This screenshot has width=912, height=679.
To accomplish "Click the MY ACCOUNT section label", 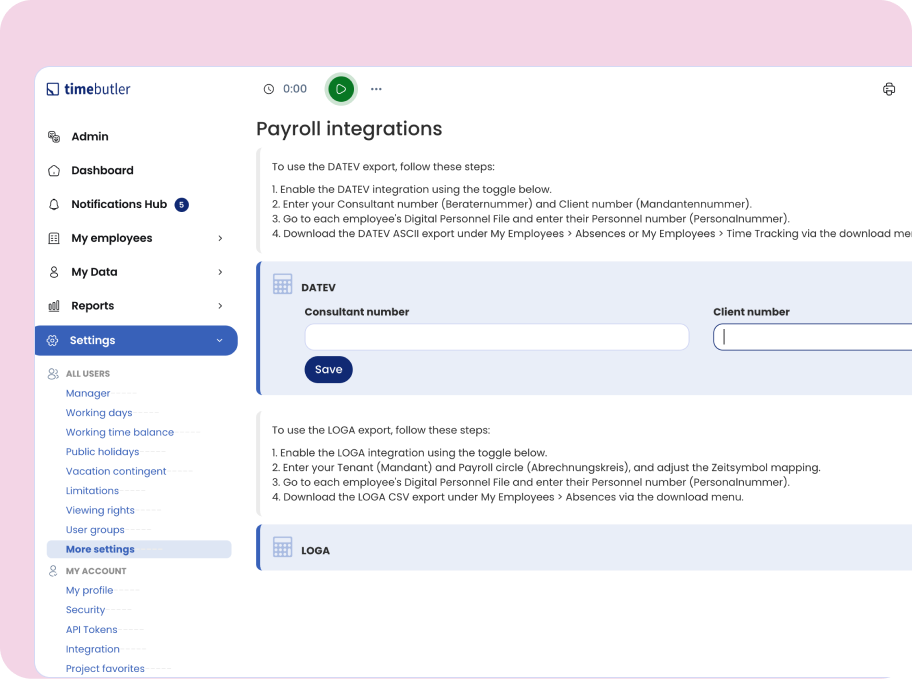I will tap(96, 571).
